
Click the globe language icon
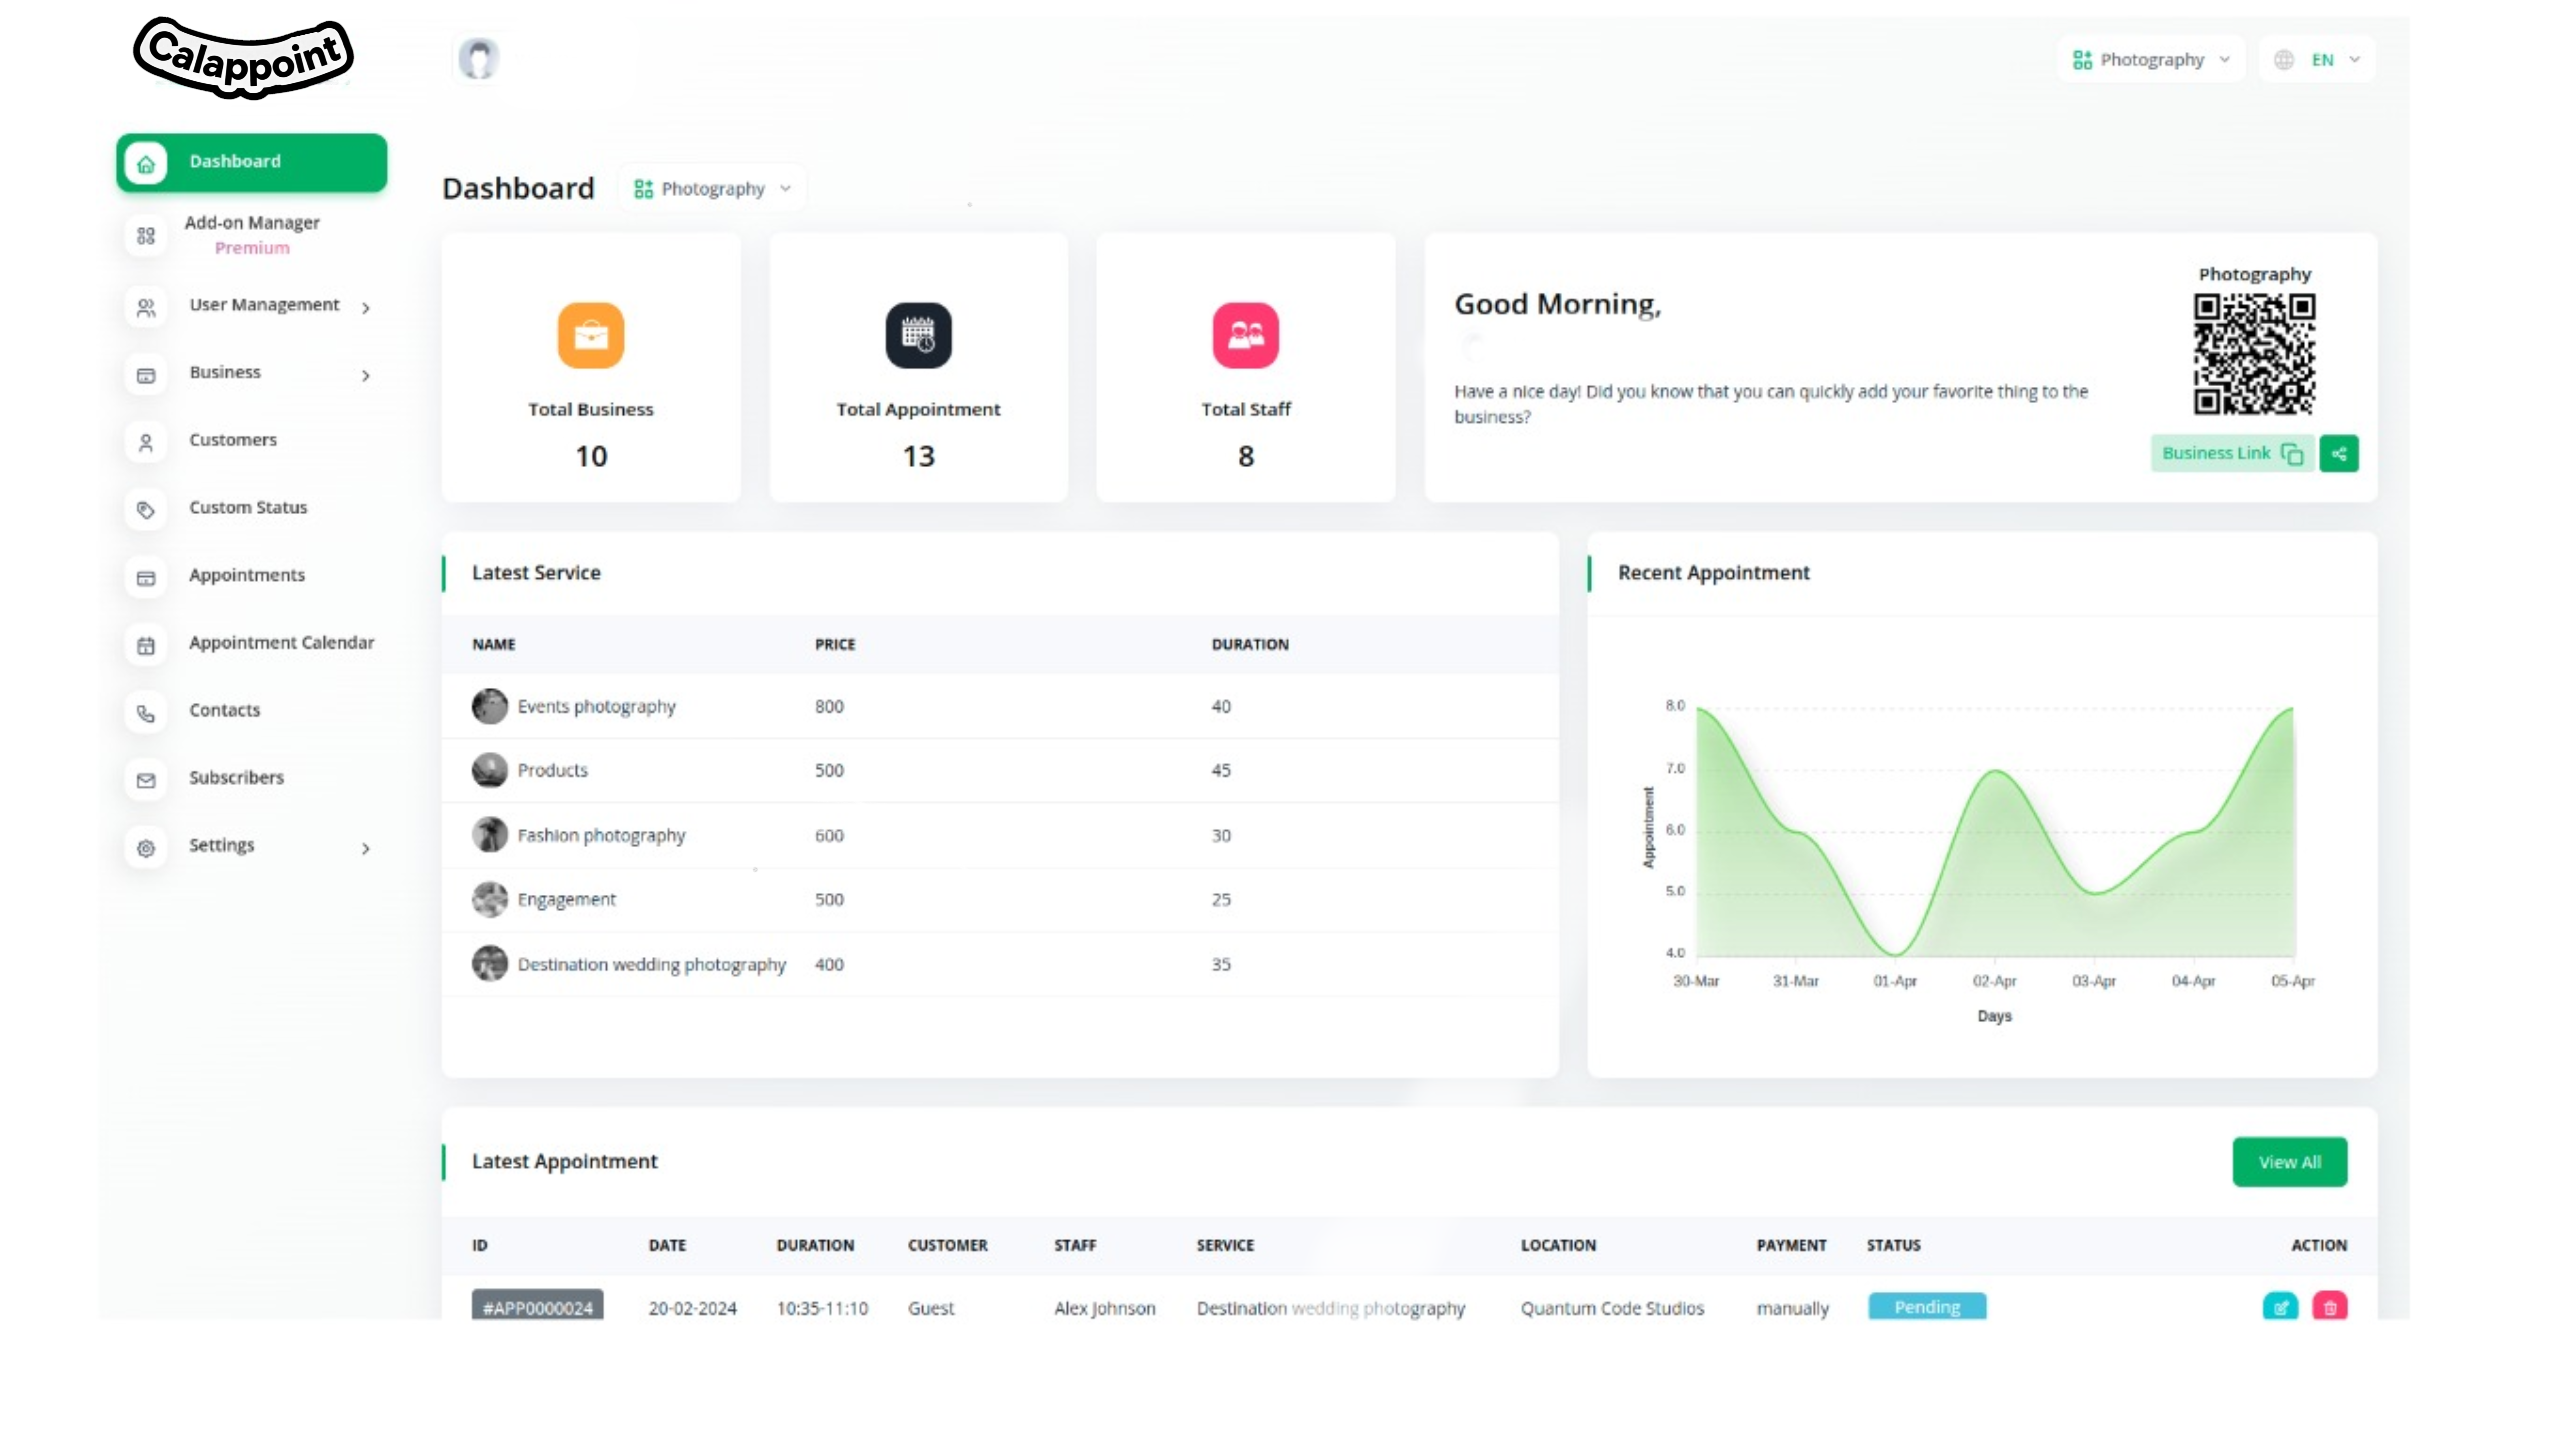(2284, 60)
